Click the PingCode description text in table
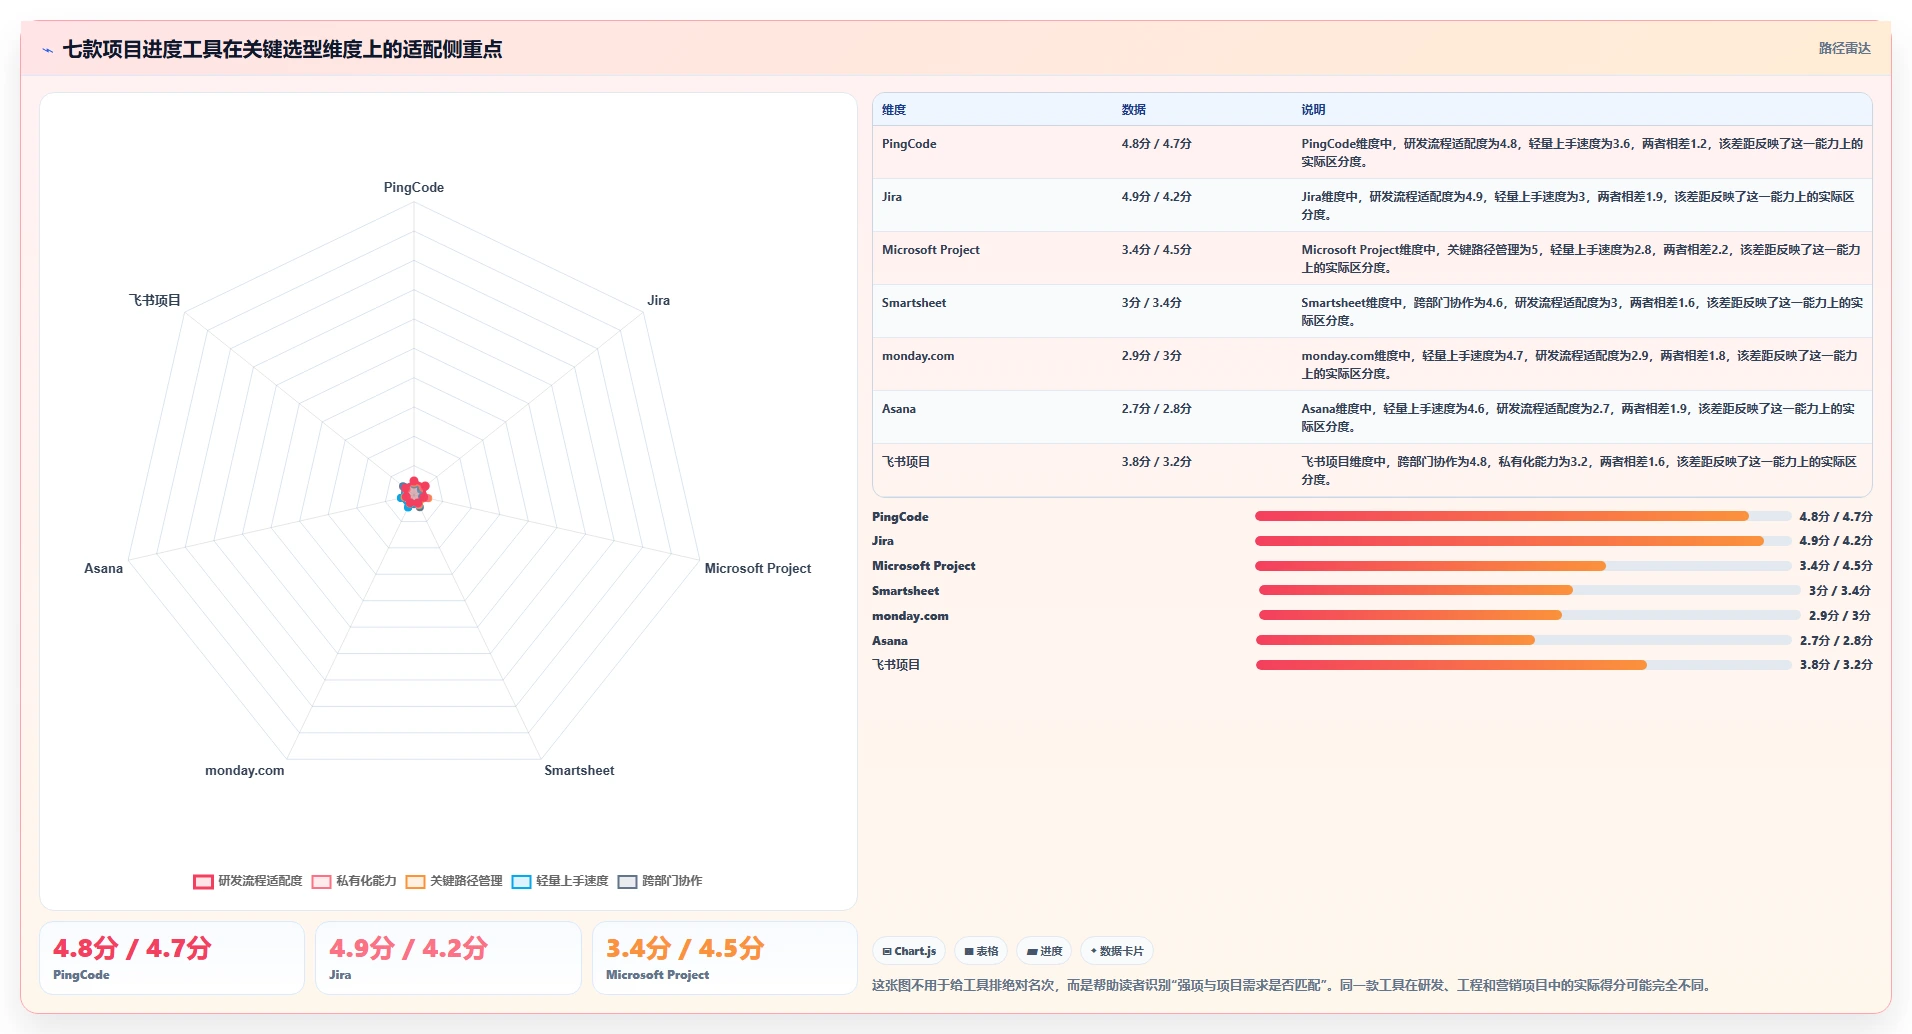This screenshot has width=1912, height=1034. 1581,153
